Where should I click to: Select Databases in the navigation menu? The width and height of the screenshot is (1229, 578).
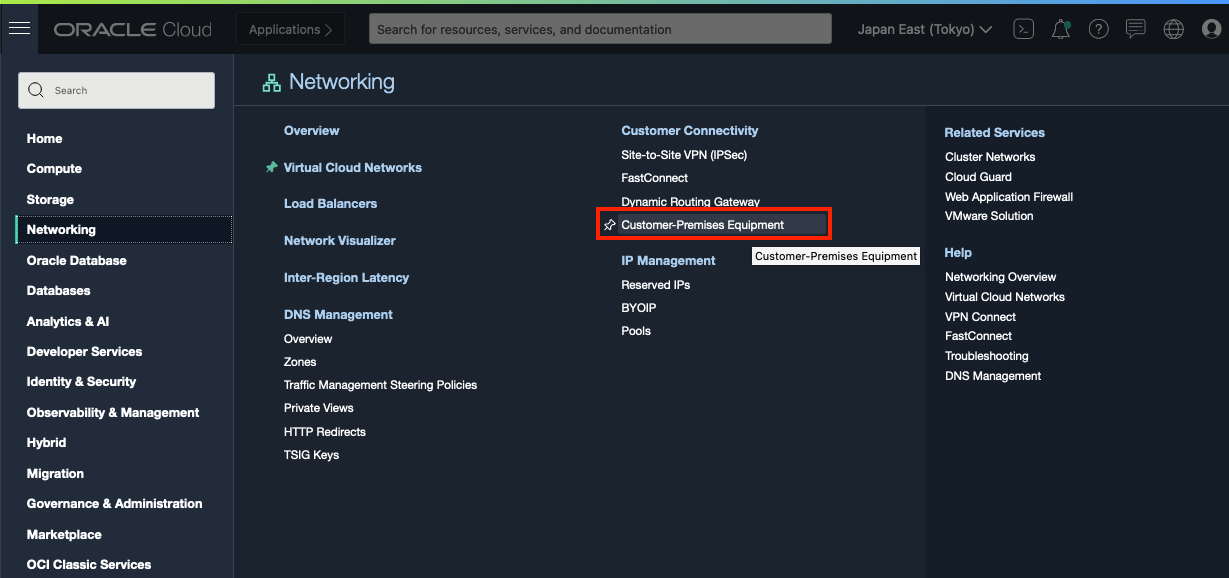coord(59,291)
